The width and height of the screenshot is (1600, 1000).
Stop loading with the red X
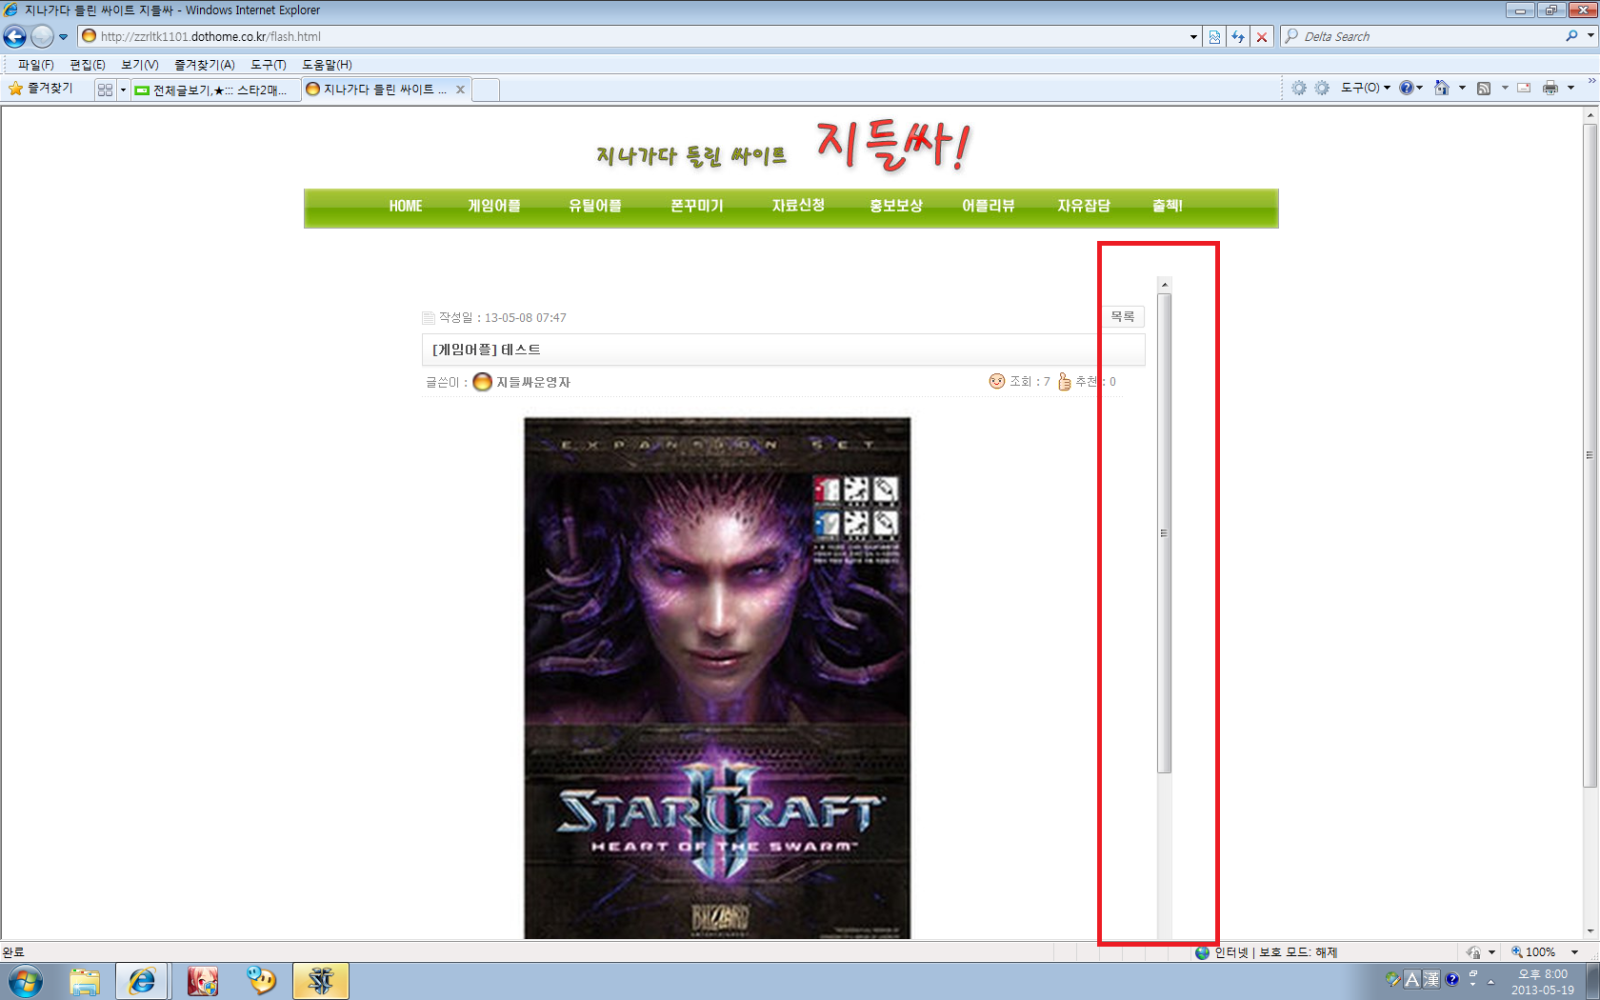coord(1262,37)
